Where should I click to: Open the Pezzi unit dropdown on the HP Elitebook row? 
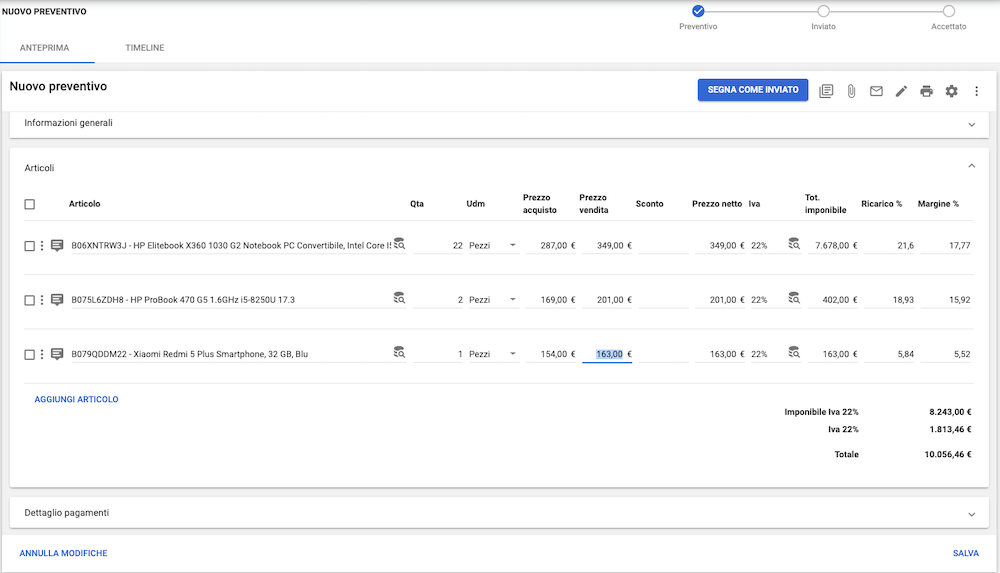(x=513, y=245)
